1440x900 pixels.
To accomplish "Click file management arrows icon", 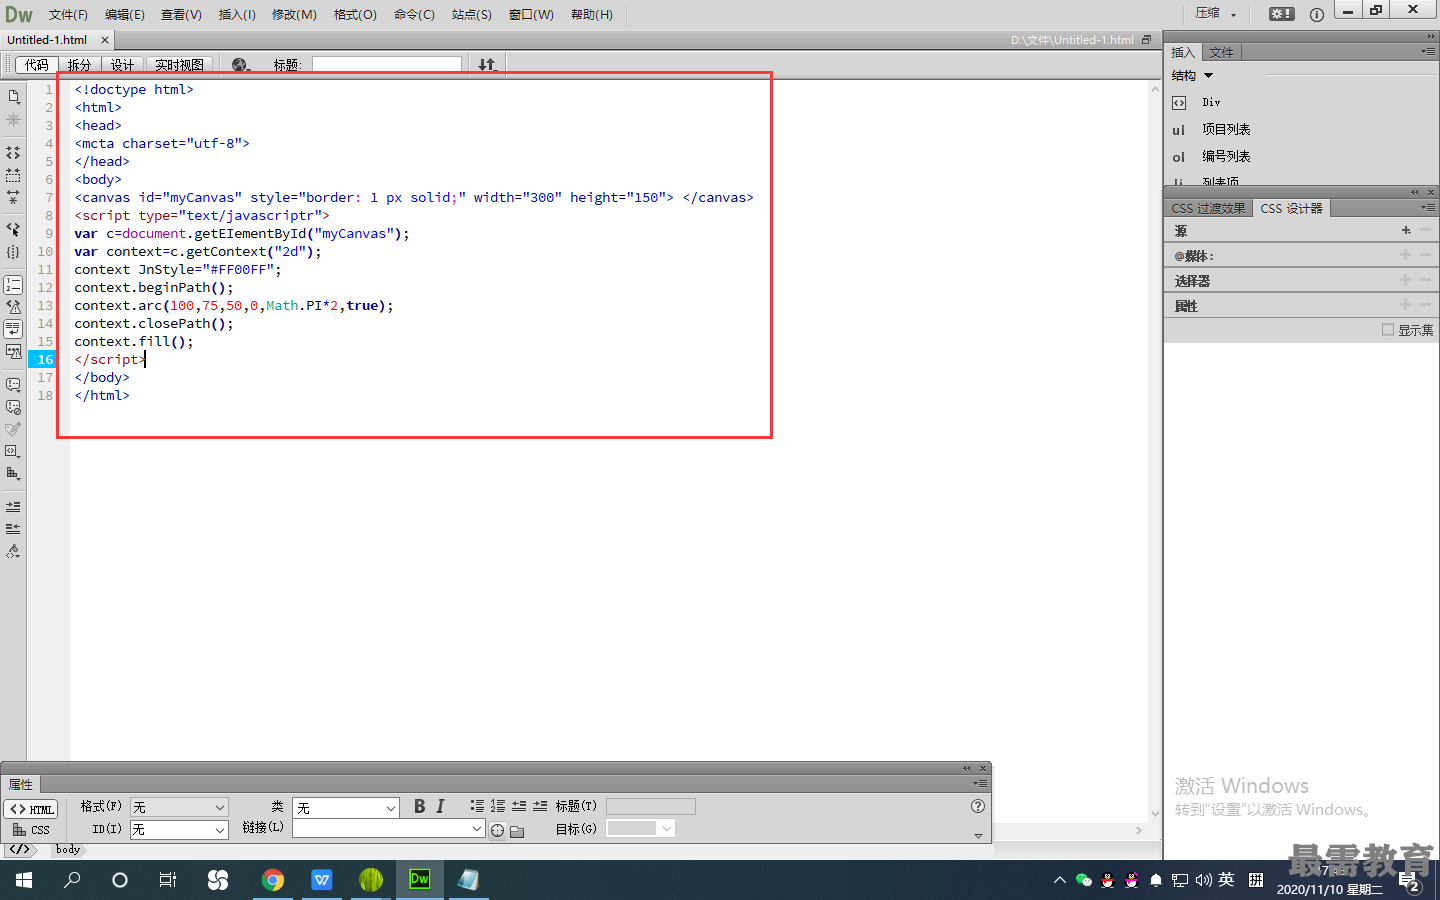I will [x=487, y=65].
